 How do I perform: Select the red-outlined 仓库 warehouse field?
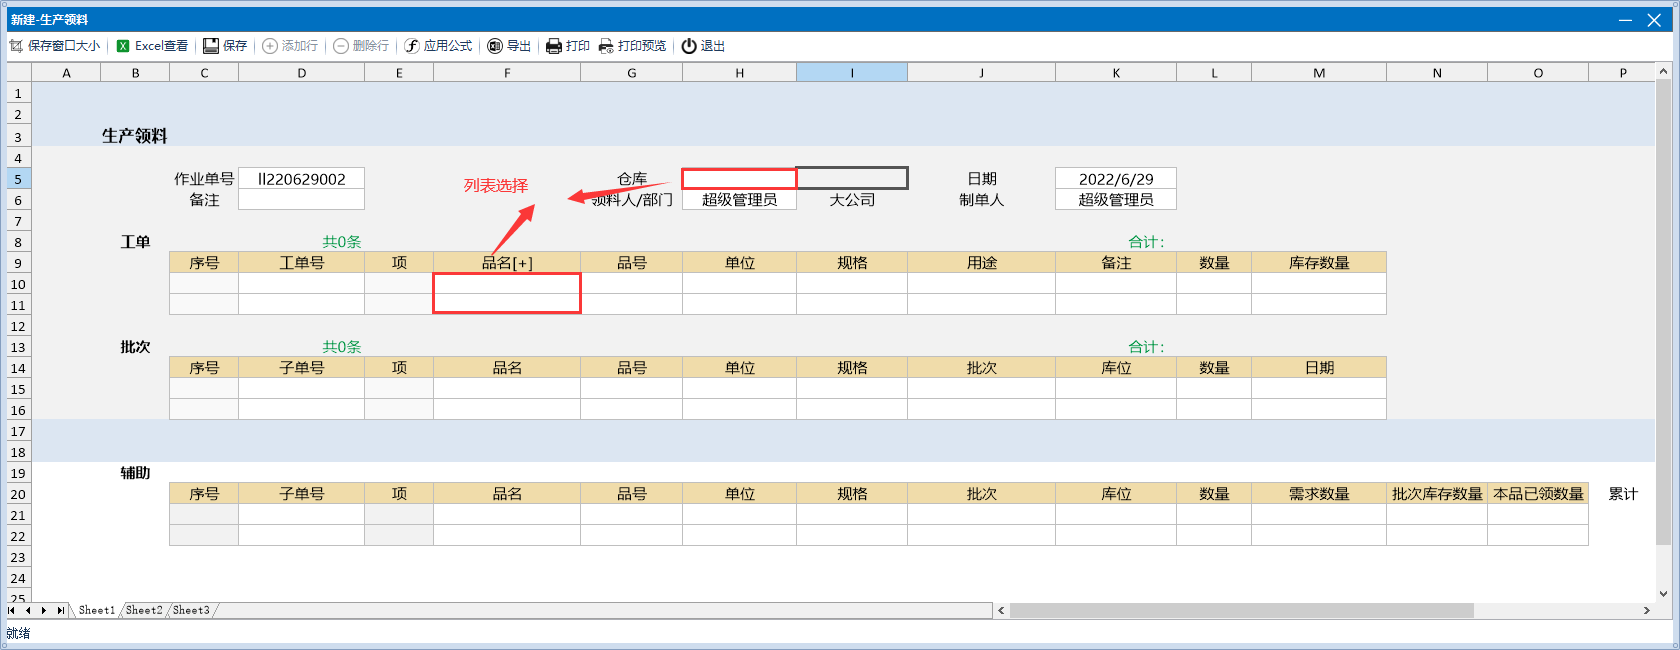tap(739, 179)
